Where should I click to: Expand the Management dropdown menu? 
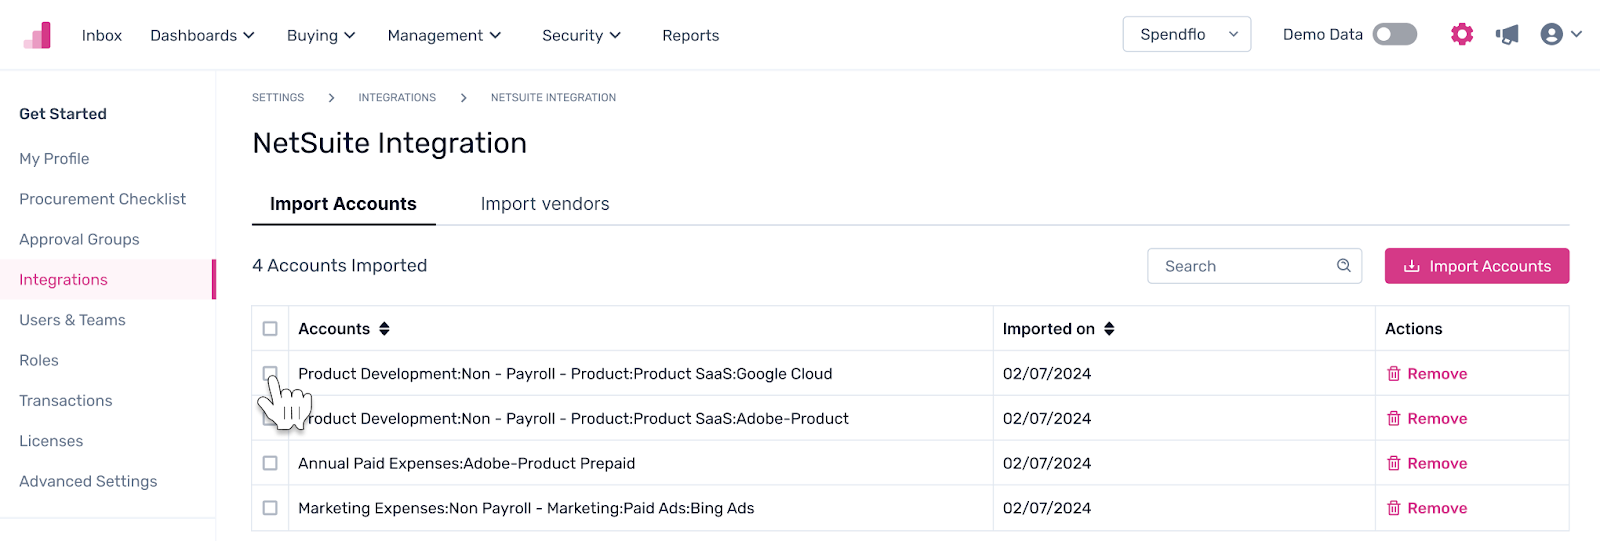(x=444, y=35)
